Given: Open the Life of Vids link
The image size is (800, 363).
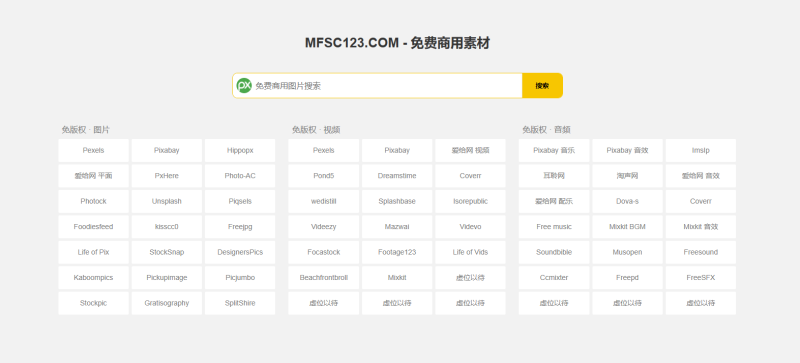Looking at the screenshot, I should pos(470,252).
